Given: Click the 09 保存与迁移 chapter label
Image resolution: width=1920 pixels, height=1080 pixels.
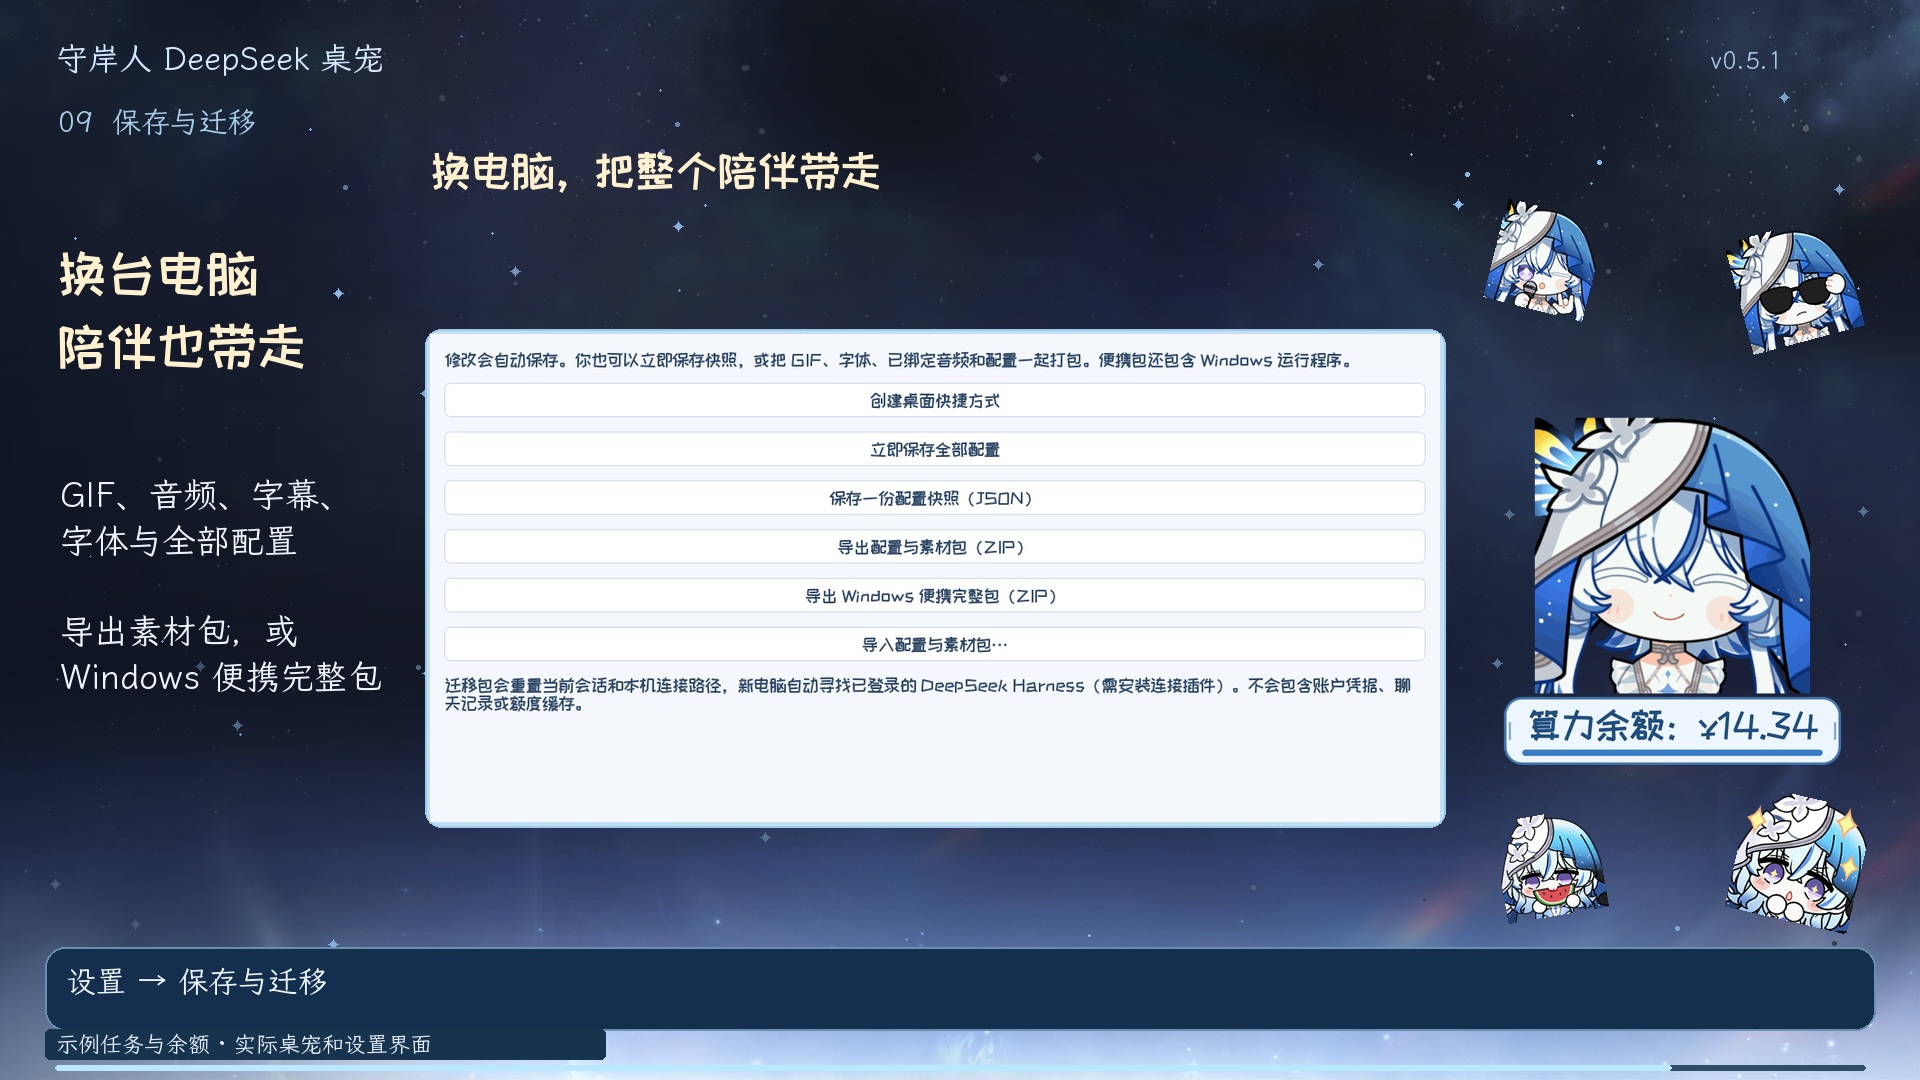Looking at the screenshot, I should pyautogui.click(x=157, y=122).
